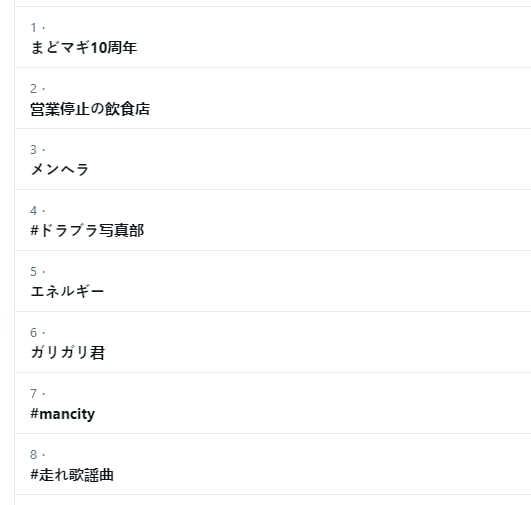
Task: Click rank number 1 label
Action: click(34, 27)
